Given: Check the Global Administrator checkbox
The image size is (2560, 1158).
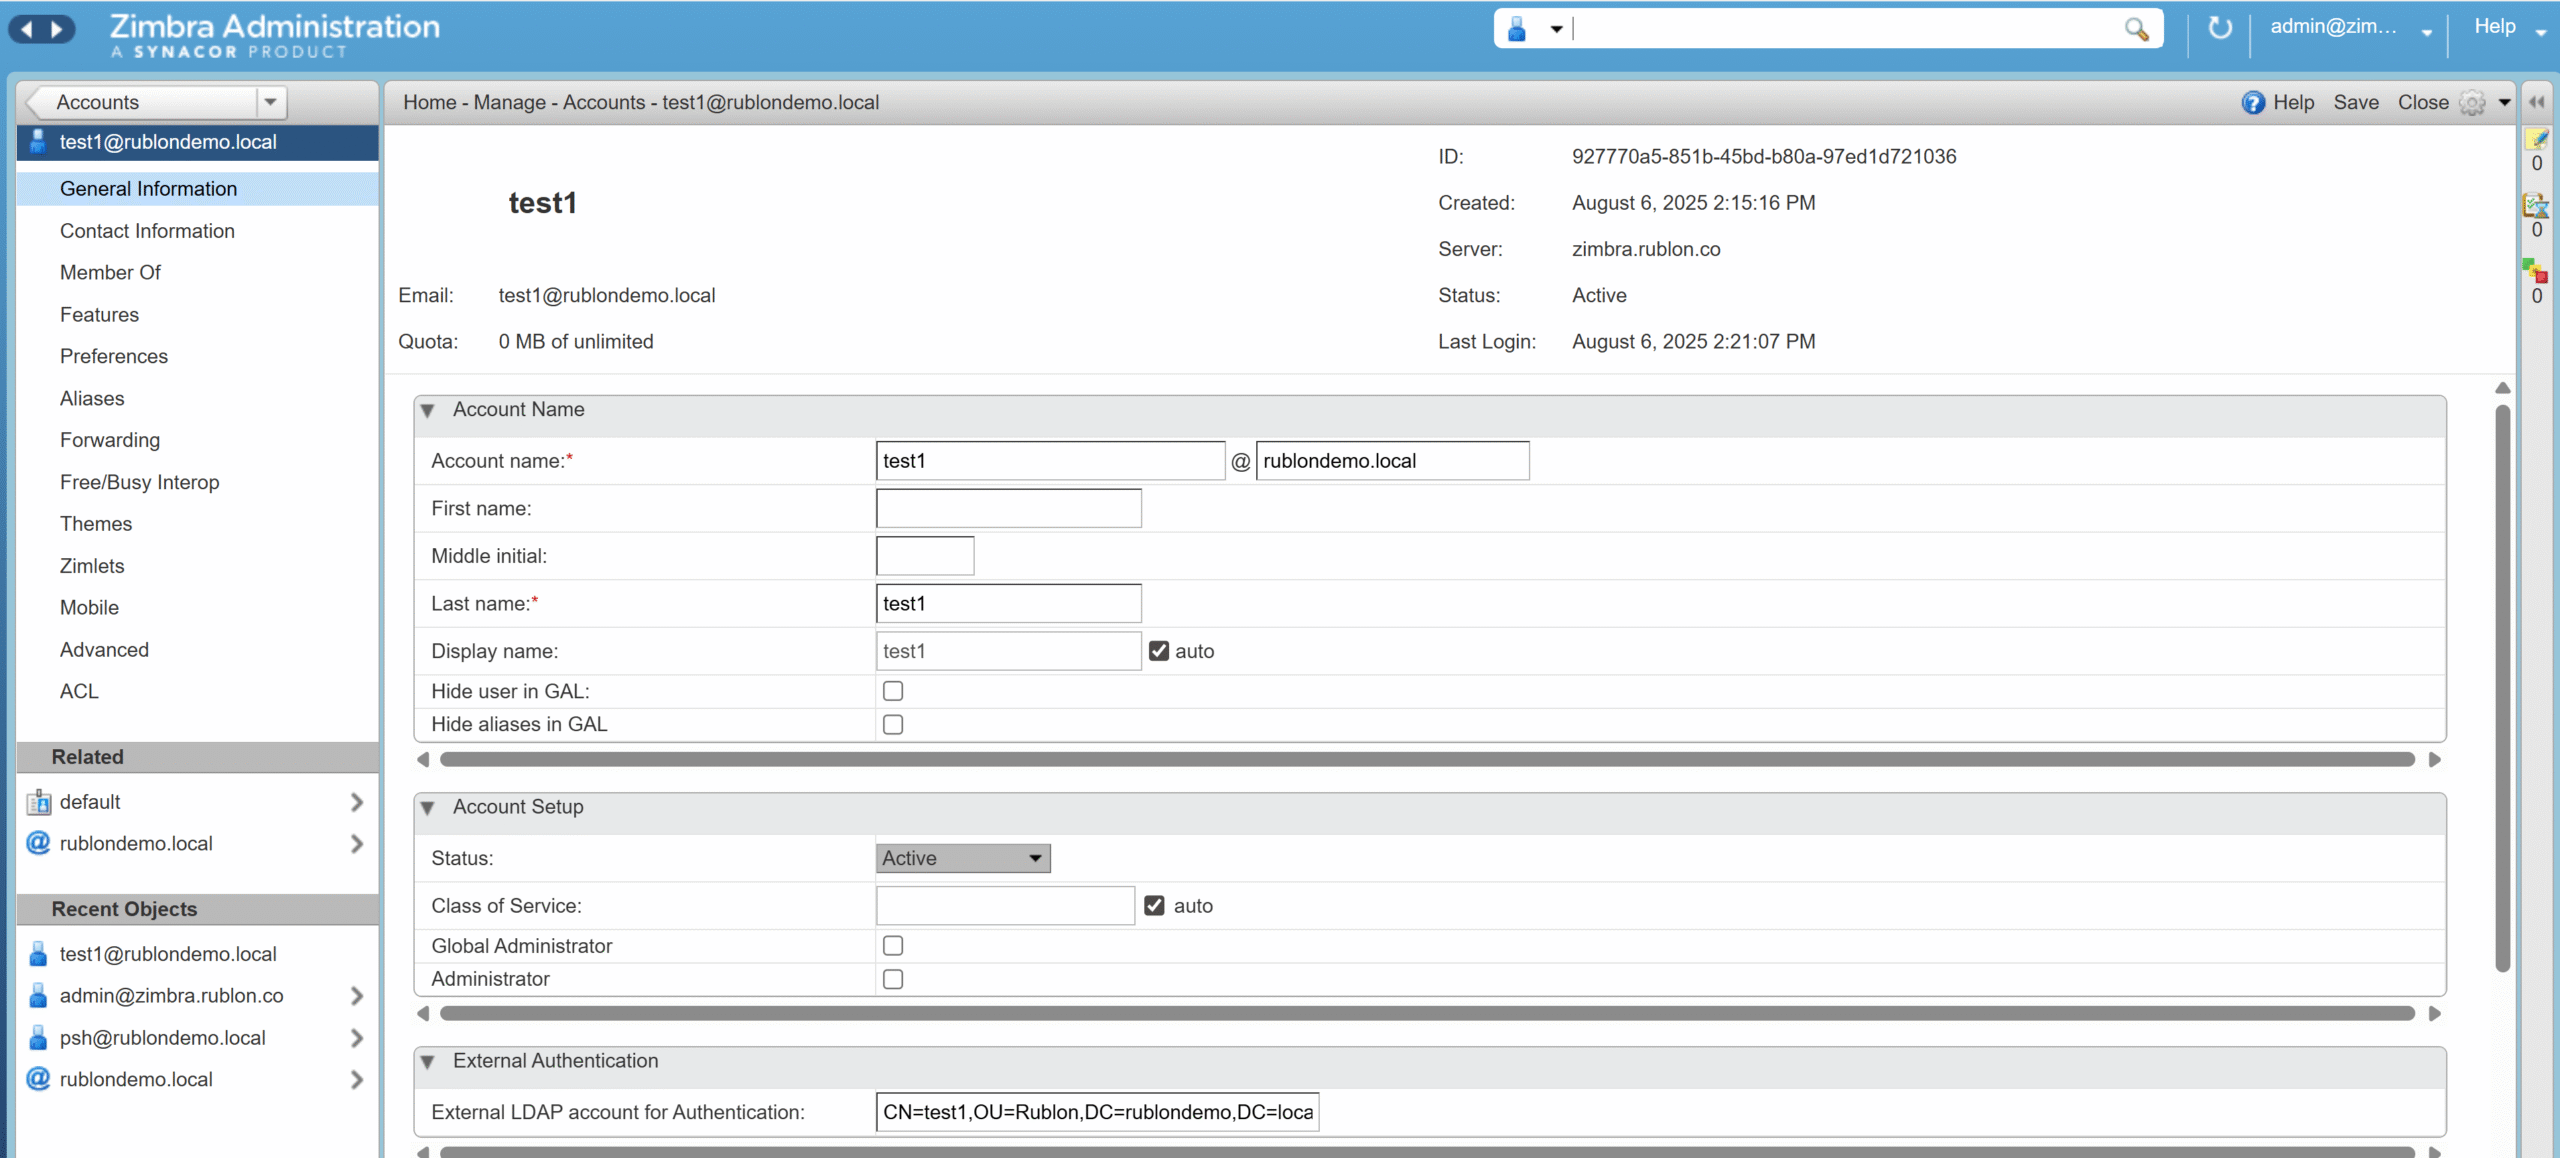Looking at the screenshot, I should coord(892,945).
